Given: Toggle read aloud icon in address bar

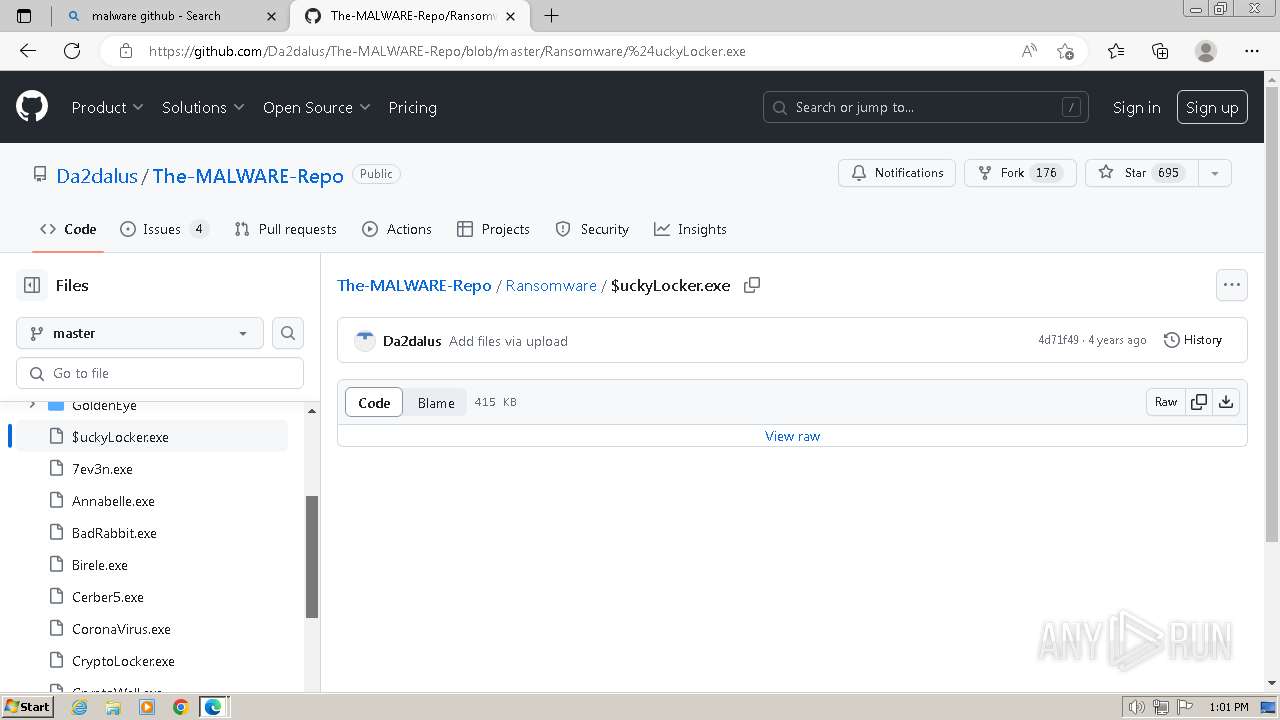Looking at the screenshot, I should pyautogui.click(x=1029, y=51).
